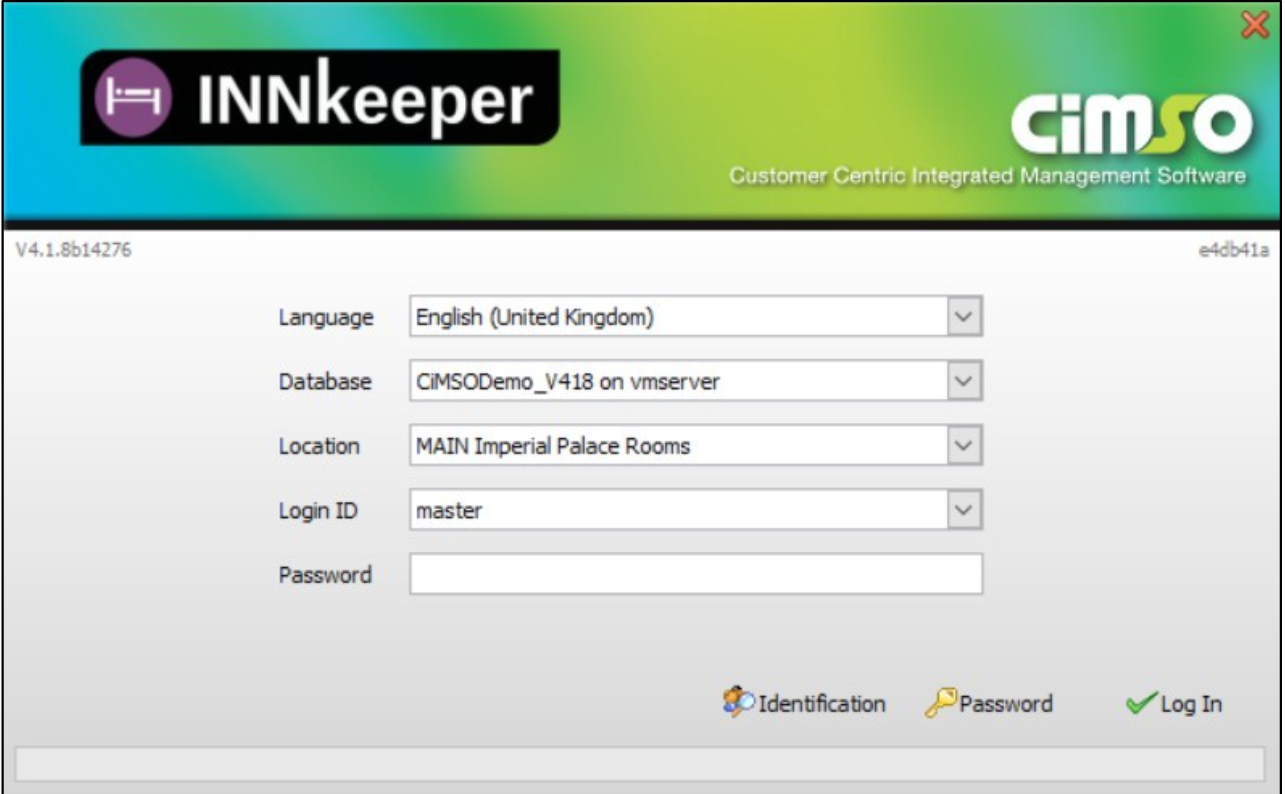Click the version text V4.1.8b14276
Screen dimensions: 1285x794
click(x=73, y=250)
